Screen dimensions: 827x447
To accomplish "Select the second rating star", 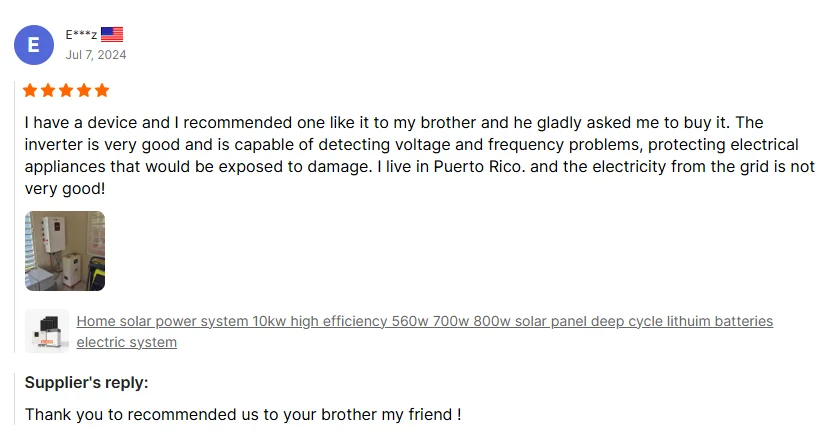I will [x=48, y=91].
